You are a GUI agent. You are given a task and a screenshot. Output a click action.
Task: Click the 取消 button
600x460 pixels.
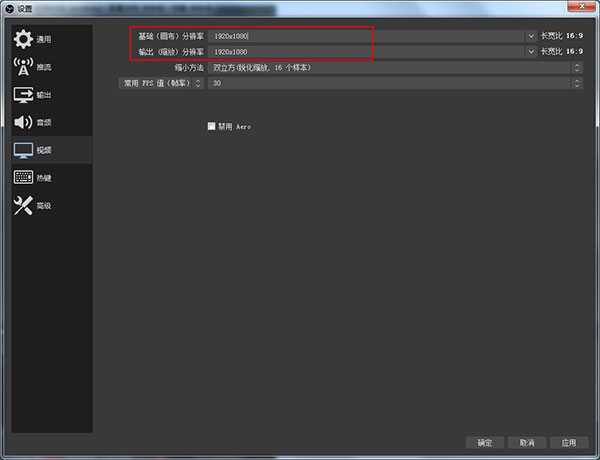pyautogui.click(x=527, y=442)
